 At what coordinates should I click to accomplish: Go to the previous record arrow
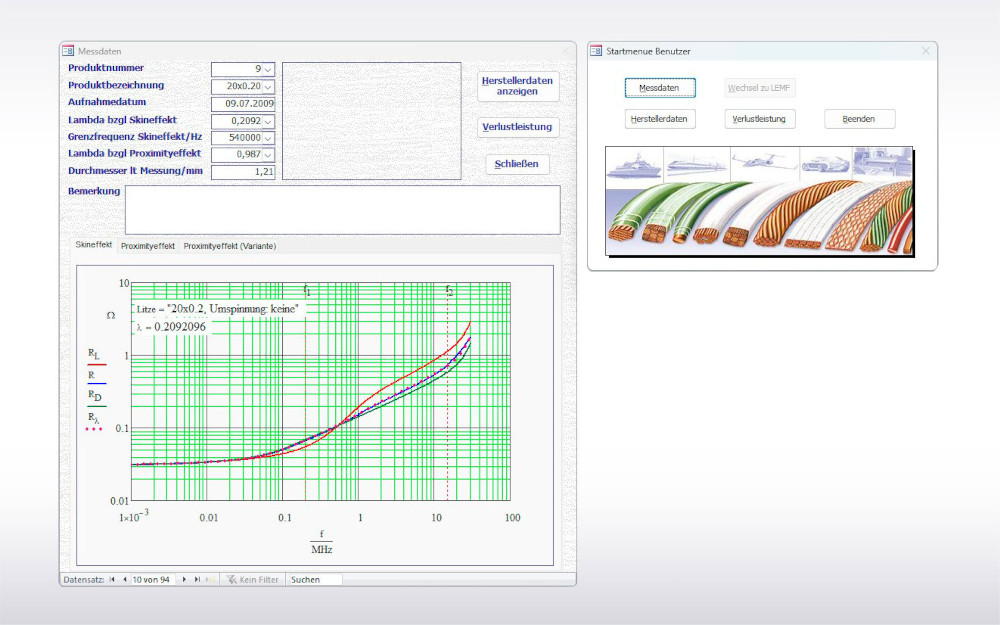coord(124,580)
